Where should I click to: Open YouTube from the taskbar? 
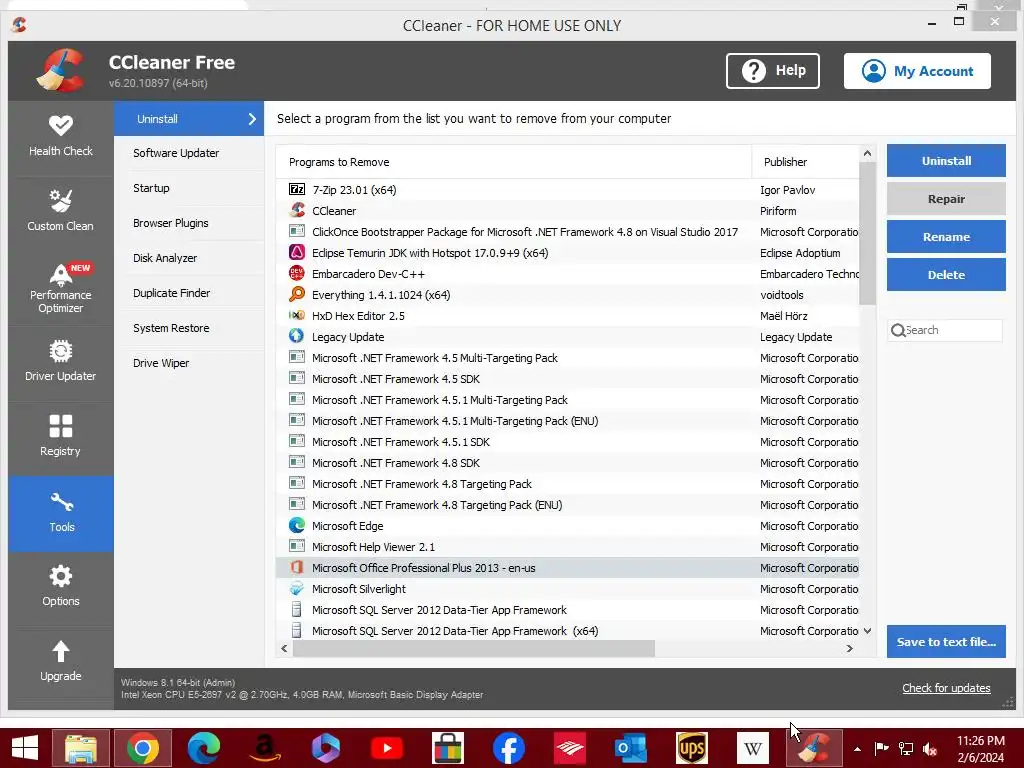(x=387, y=748)
